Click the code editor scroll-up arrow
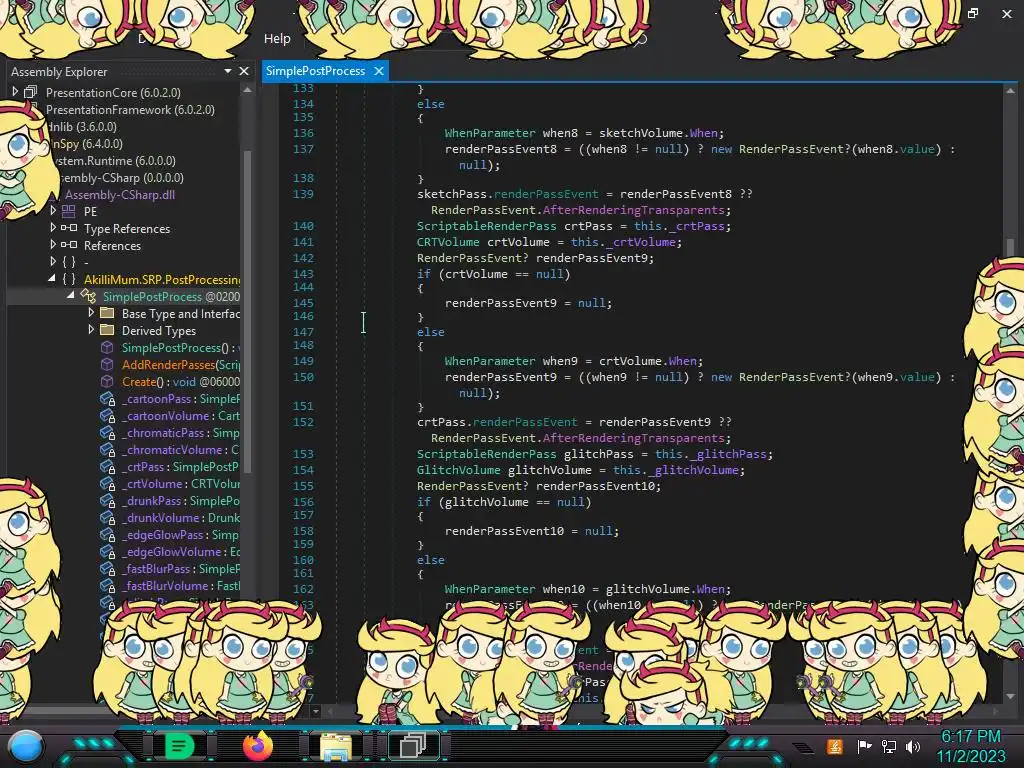The image size is (1024, 768). click(x=1010, y=91)
